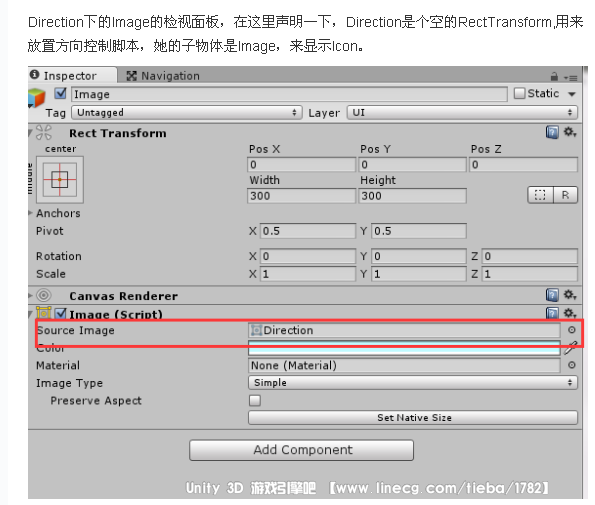
Task: Select the Color eyedropper tool
Action: pyautogui.click(x=570, y=348)
